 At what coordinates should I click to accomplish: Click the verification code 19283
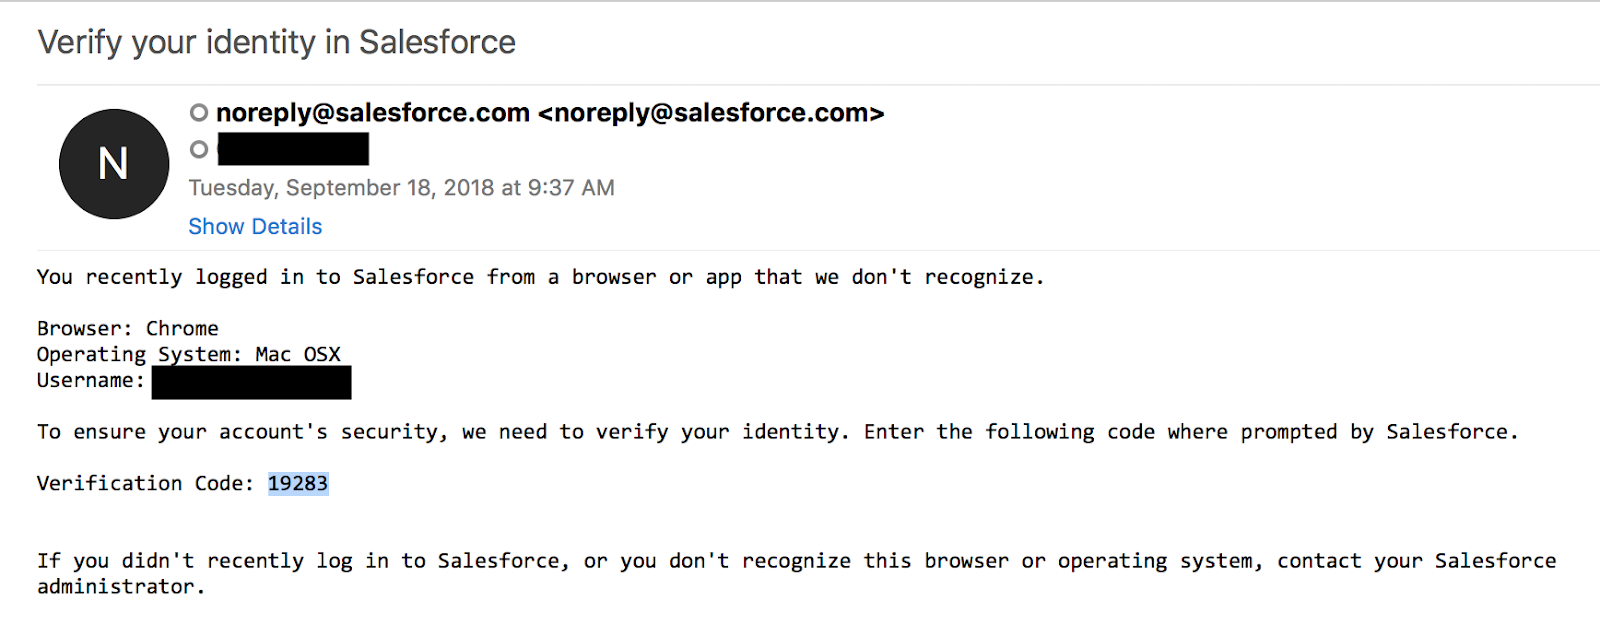298,483
